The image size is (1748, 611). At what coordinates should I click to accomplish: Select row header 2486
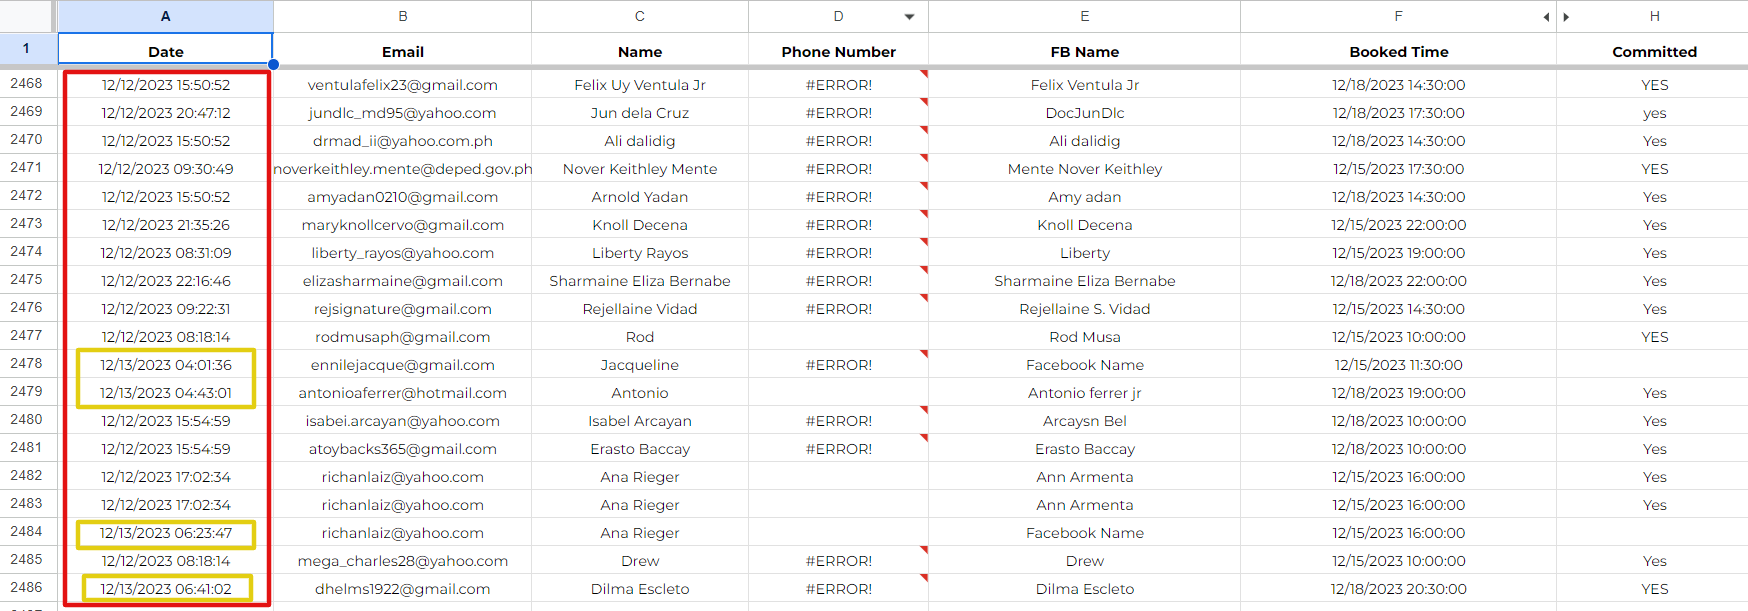tap(27, 588)
